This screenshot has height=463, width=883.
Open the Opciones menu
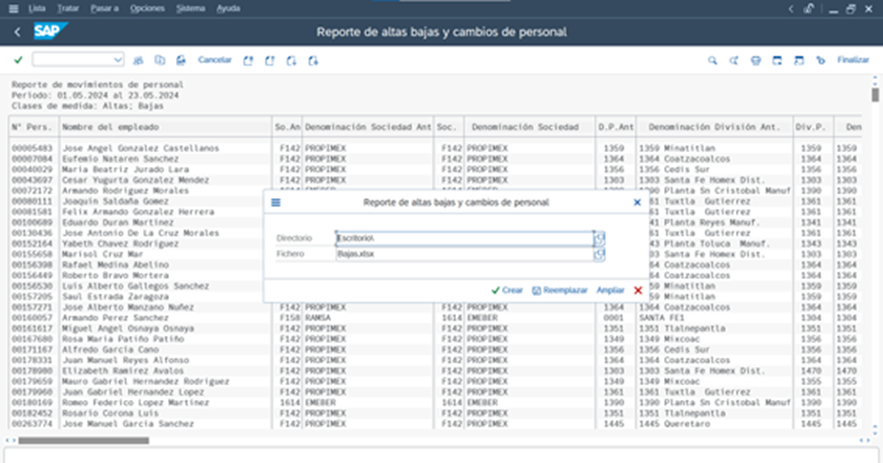[x=147, y=7]
